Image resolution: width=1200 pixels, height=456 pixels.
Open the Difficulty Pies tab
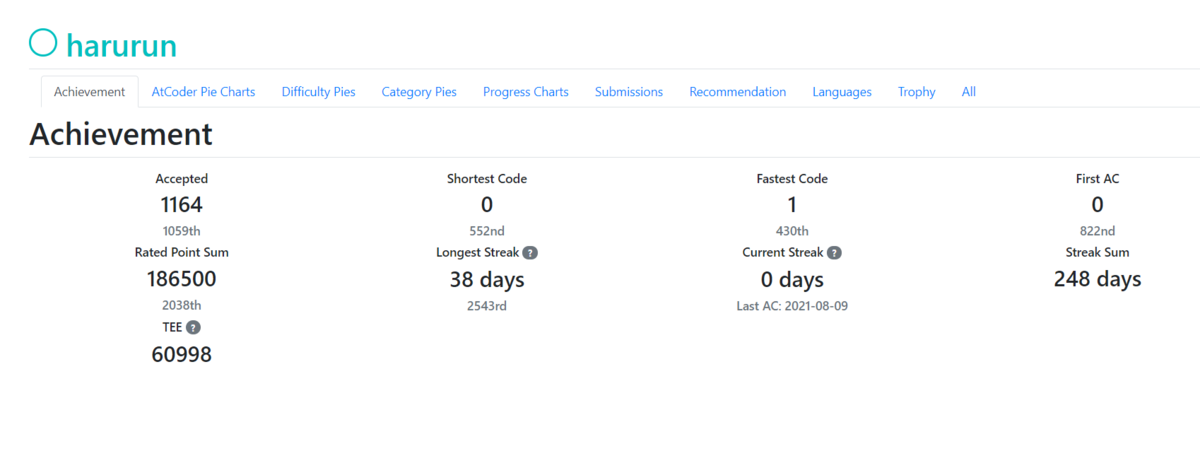(x=318, y=91)
